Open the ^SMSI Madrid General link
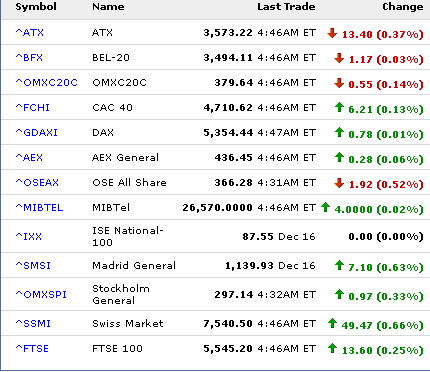 coord(33,265)
